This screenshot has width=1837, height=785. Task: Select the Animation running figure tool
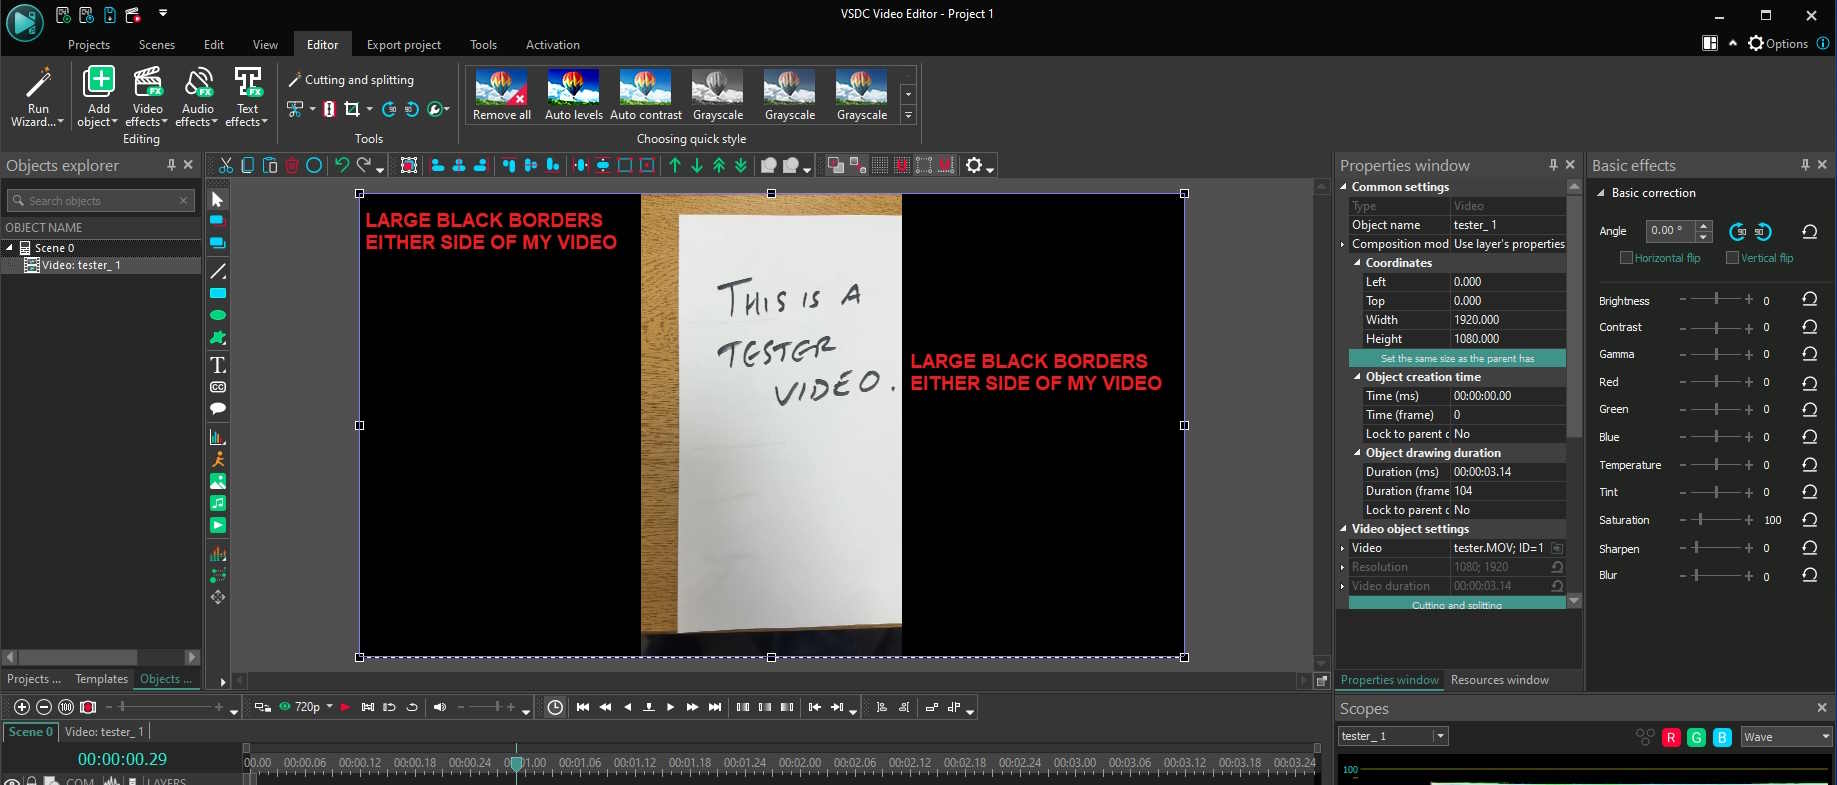[x=218, y=459]
